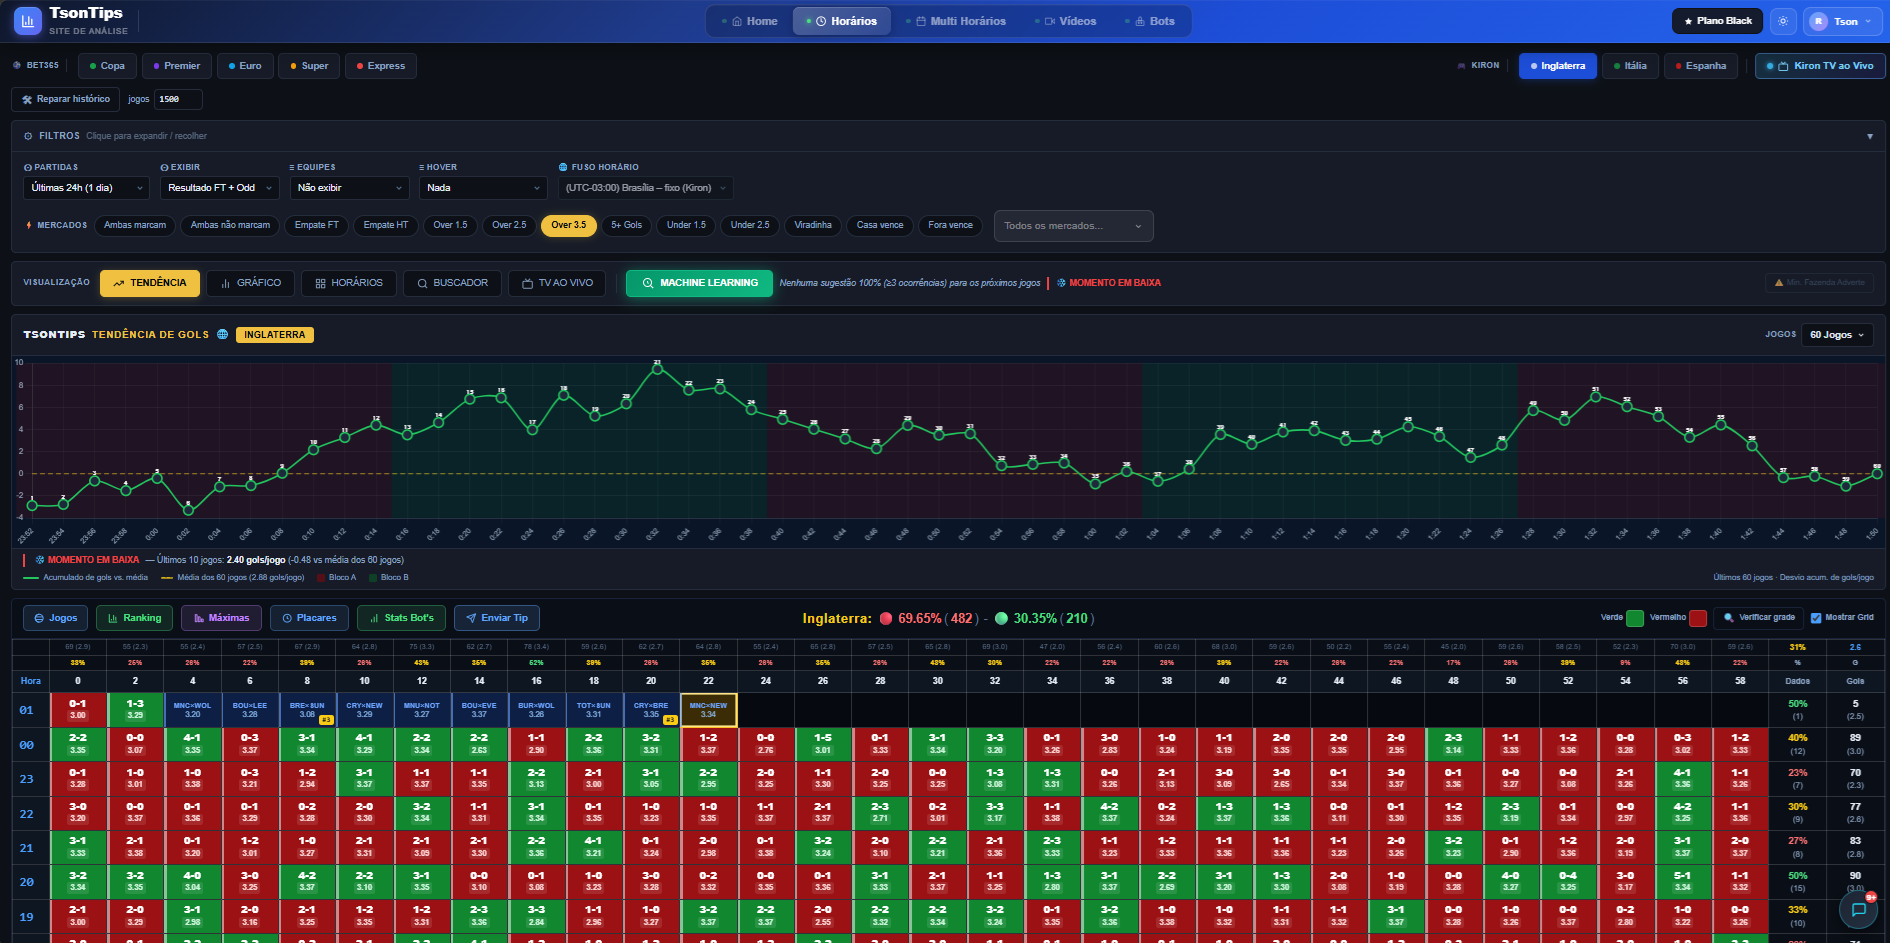
Task: Open the Partidas Últimas 24h dropdown
Action: [x=86, y=188]
